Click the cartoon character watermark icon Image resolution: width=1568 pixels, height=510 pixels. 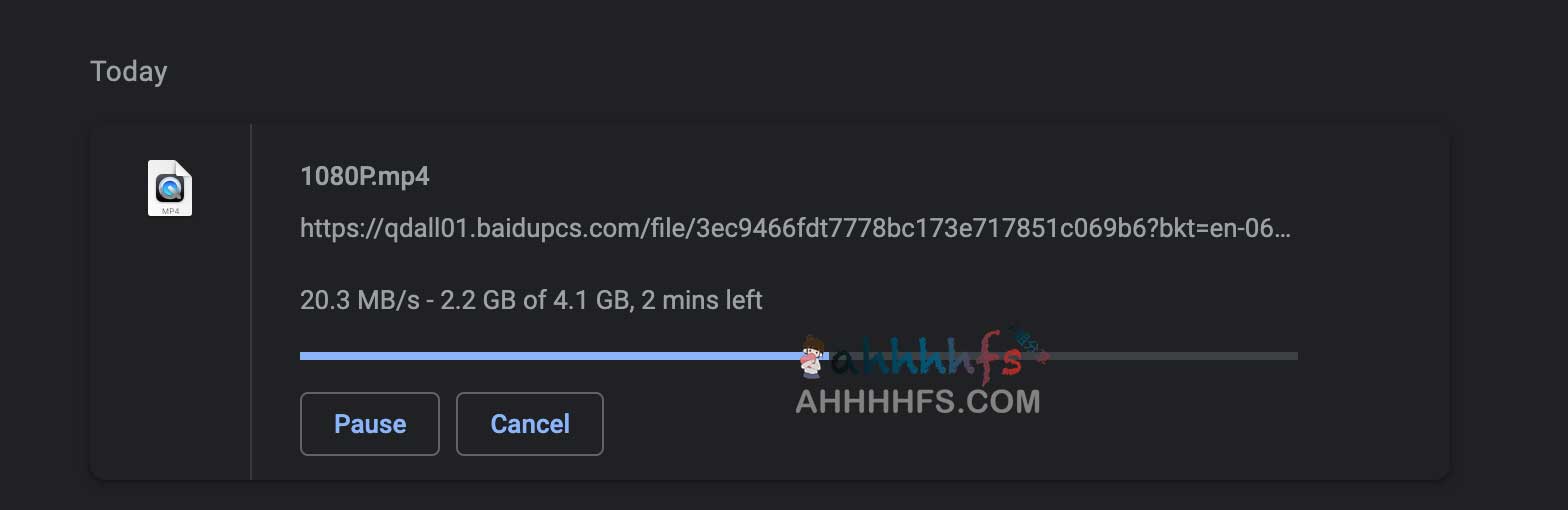(x=812, y=357)
